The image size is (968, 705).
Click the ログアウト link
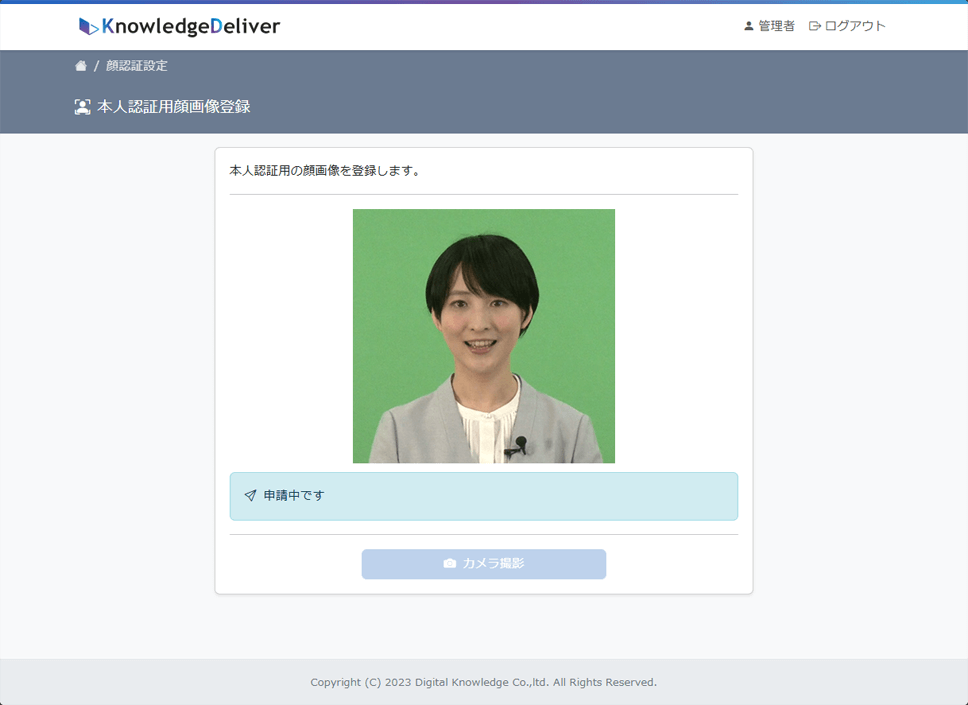(x=847, y=26)
